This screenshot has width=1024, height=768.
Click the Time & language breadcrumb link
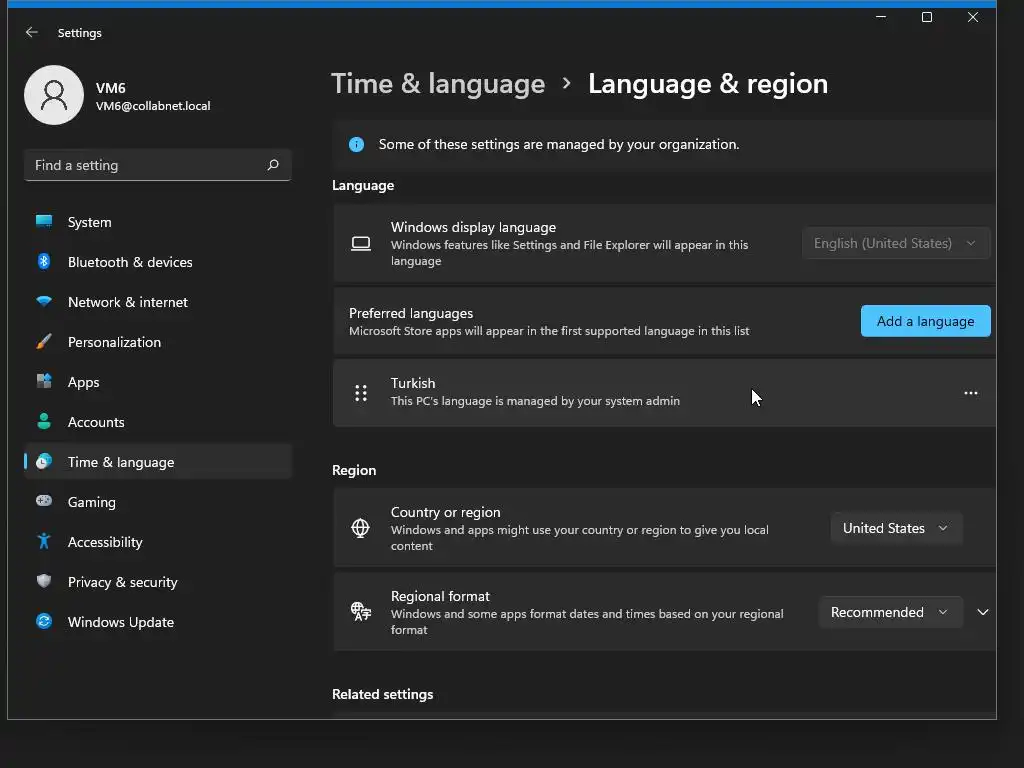(438, 84)
